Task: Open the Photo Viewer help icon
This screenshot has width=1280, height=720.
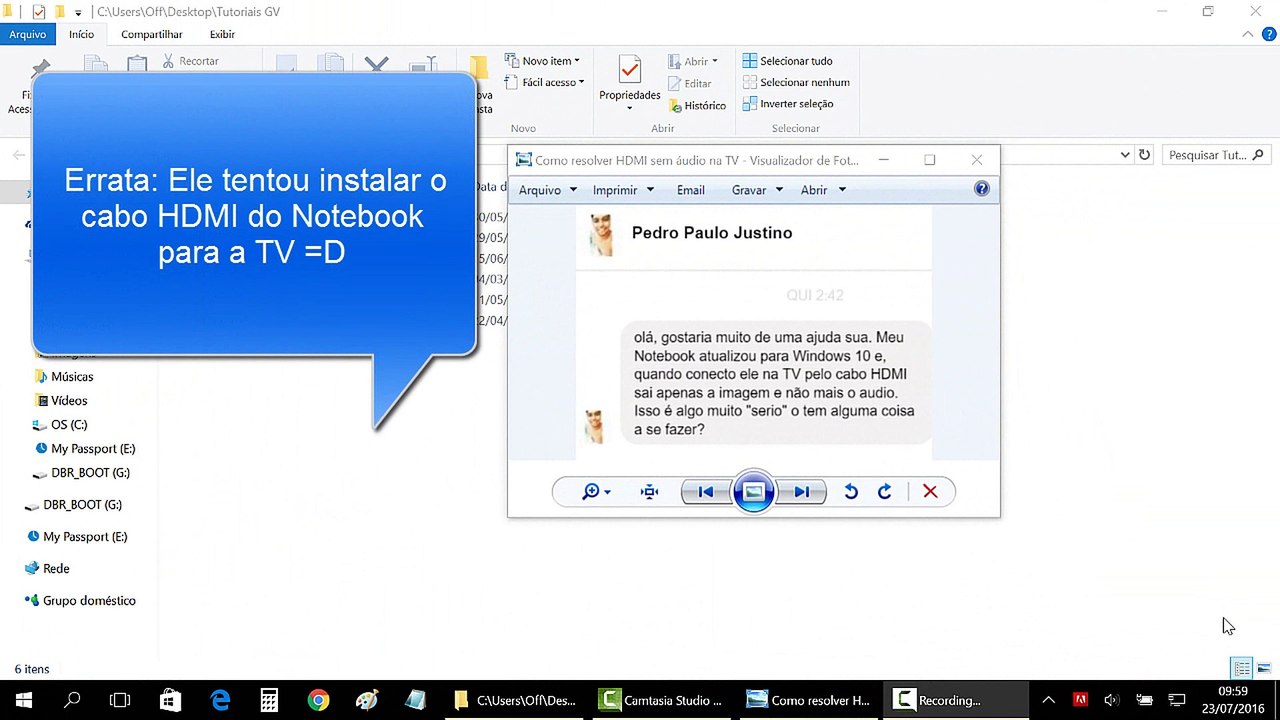Action: [982, 189]
